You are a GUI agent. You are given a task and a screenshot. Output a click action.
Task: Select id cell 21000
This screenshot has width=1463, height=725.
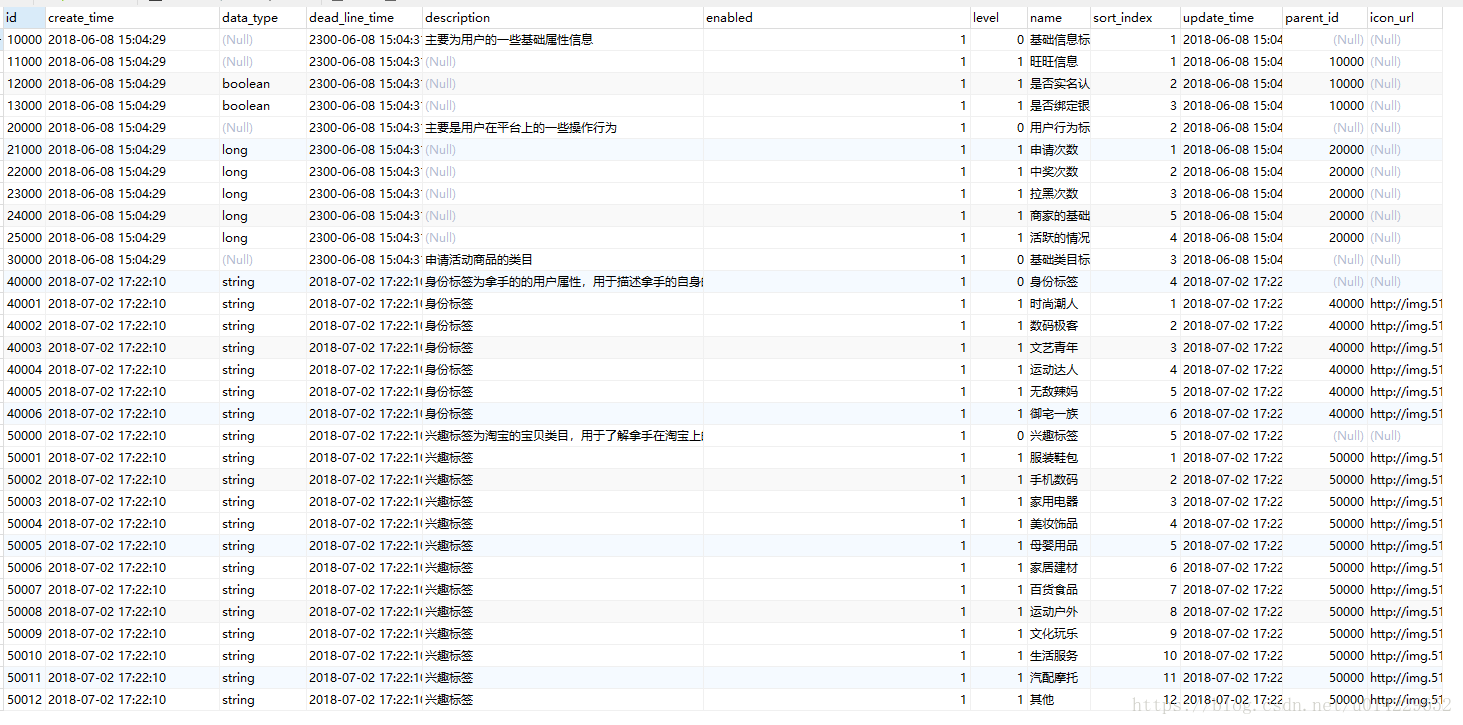(24, 150)
